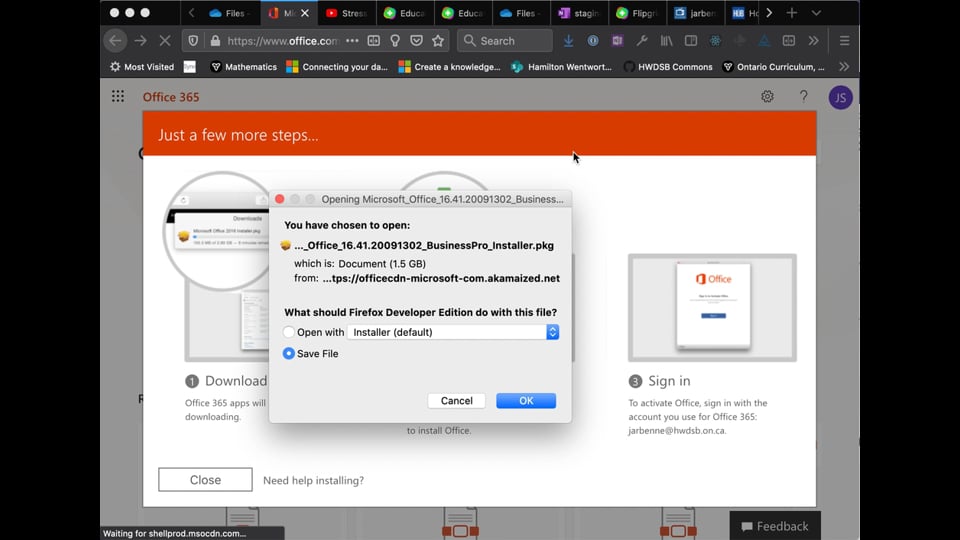The image size is (960, 540).
Task: Open tracking protection shield icon
Action: coord(193,41)
